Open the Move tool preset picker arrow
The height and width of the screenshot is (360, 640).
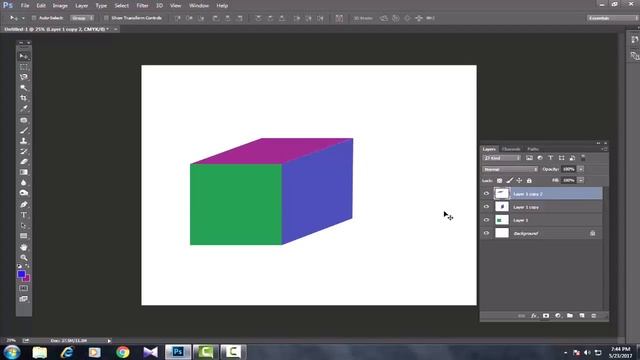pos(23,18)
